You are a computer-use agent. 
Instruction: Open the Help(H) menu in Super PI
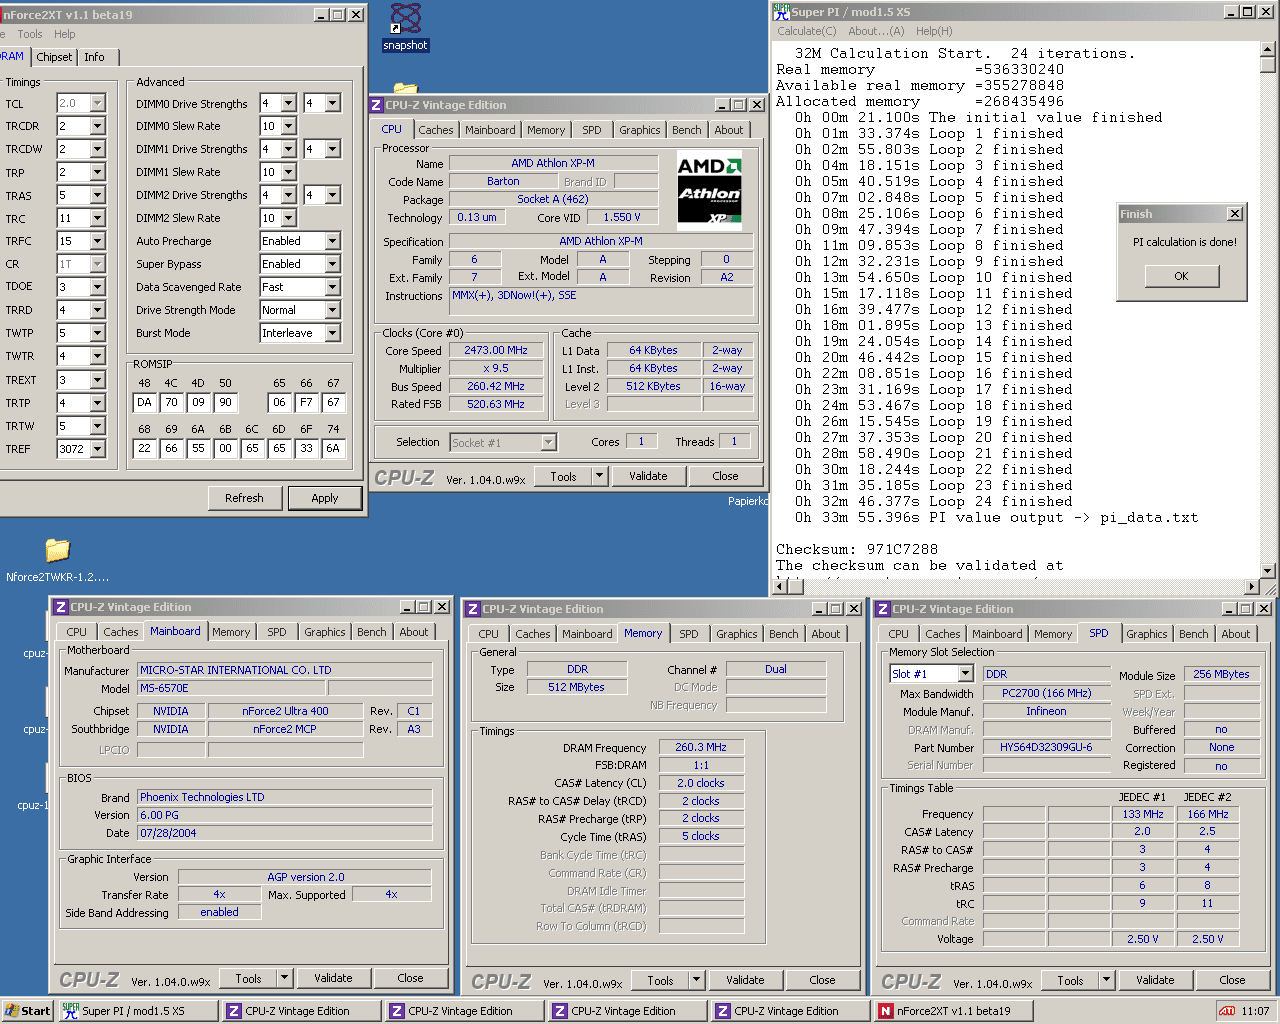tap(934, 31)
